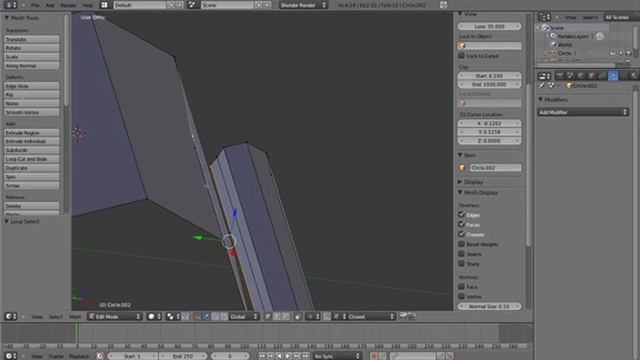Viewport: 640px width, 360px height.
Task: Click the Subdivide button
Action: [x=32, y=150]
